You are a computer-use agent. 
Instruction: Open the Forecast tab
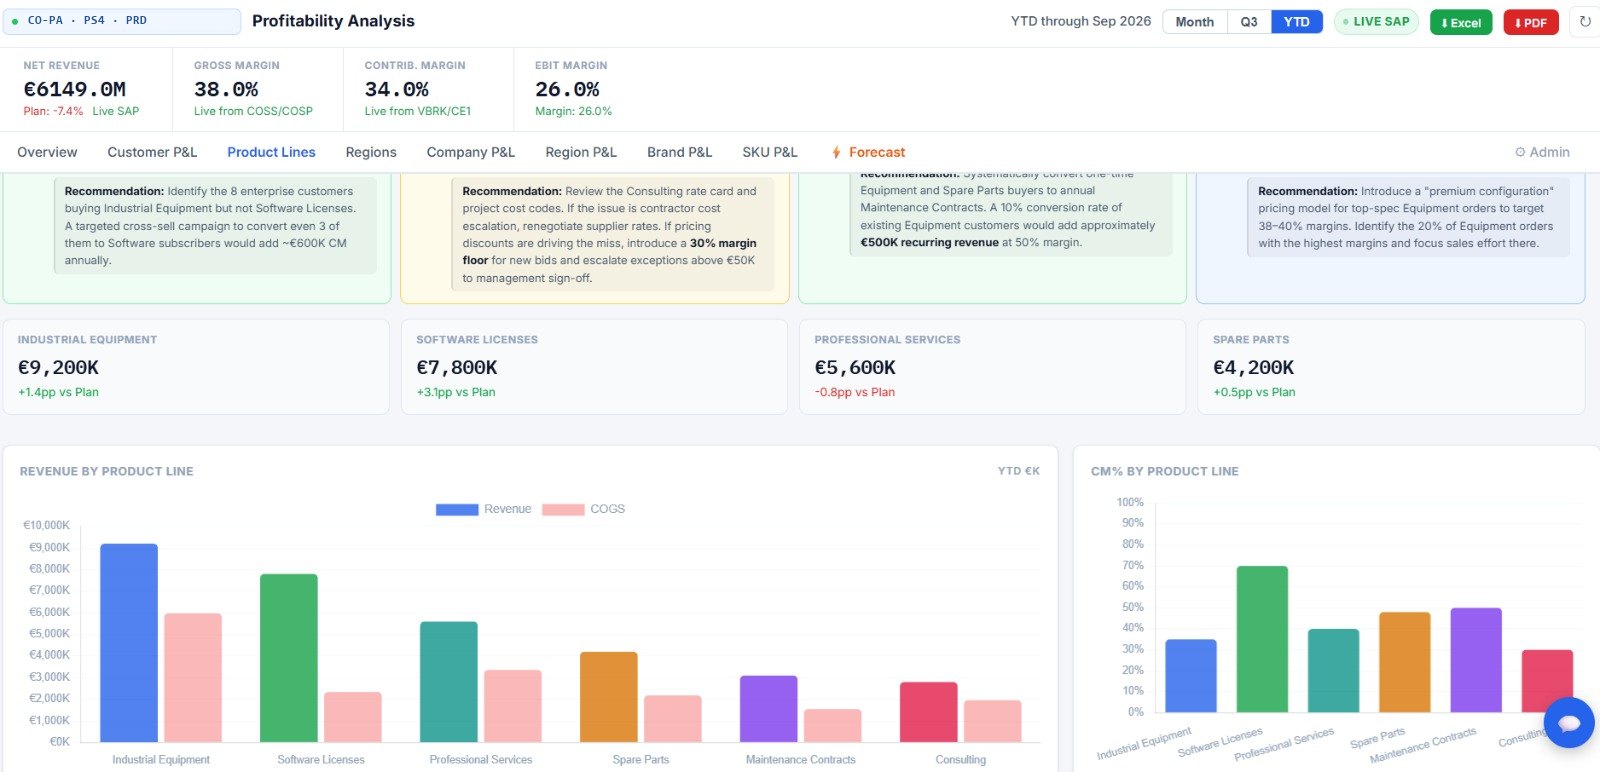[868, 152]
